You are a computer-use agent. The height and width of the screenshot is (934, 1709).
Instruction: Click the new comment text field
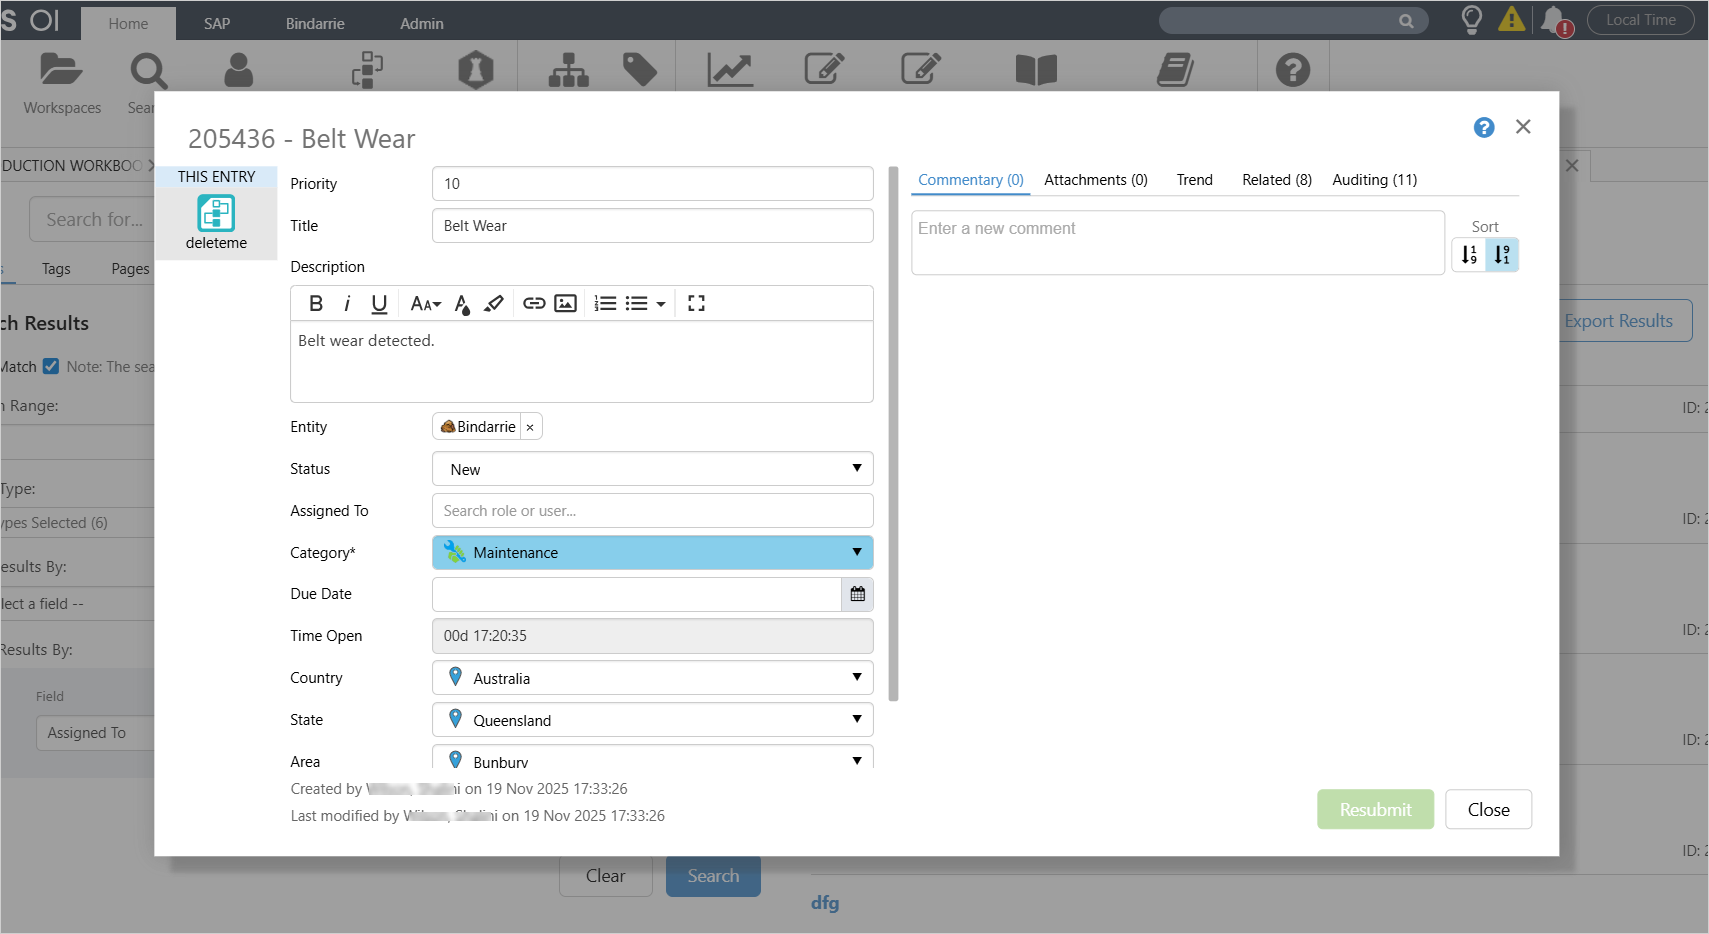point(1177,242)
